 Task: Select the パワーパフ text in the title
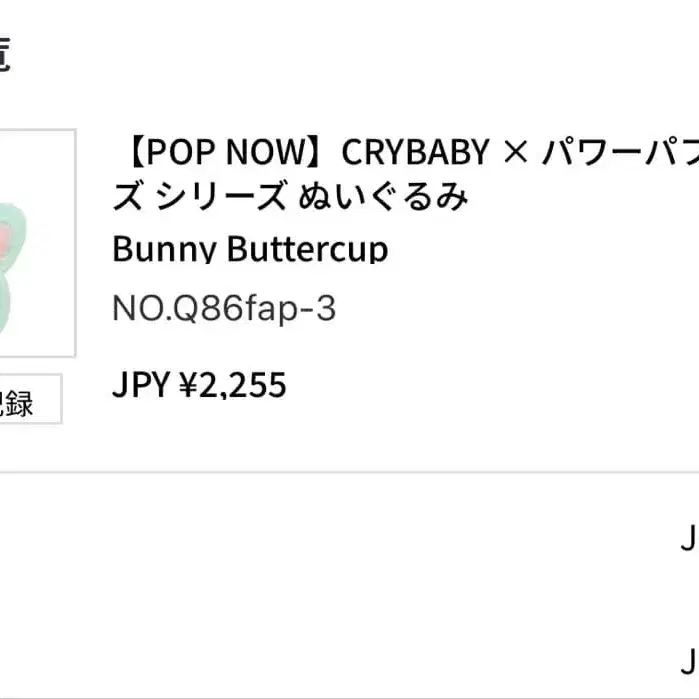[x=620, y=152]
